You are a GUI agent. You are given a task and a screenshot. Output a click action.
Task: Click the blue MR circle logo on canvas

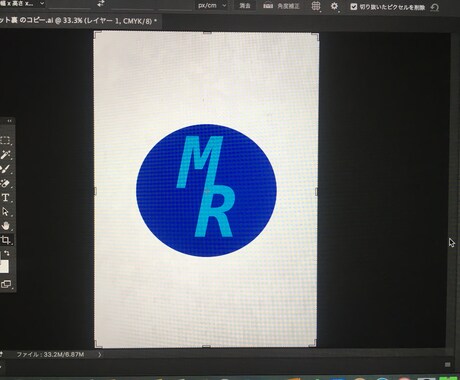point(206,190)
